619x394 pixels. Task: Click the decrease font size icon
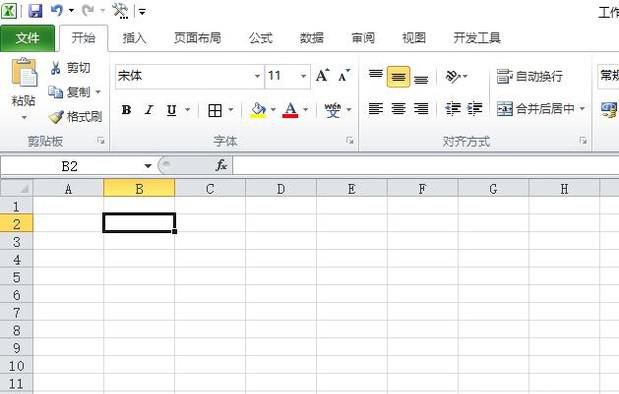point(343,75)
